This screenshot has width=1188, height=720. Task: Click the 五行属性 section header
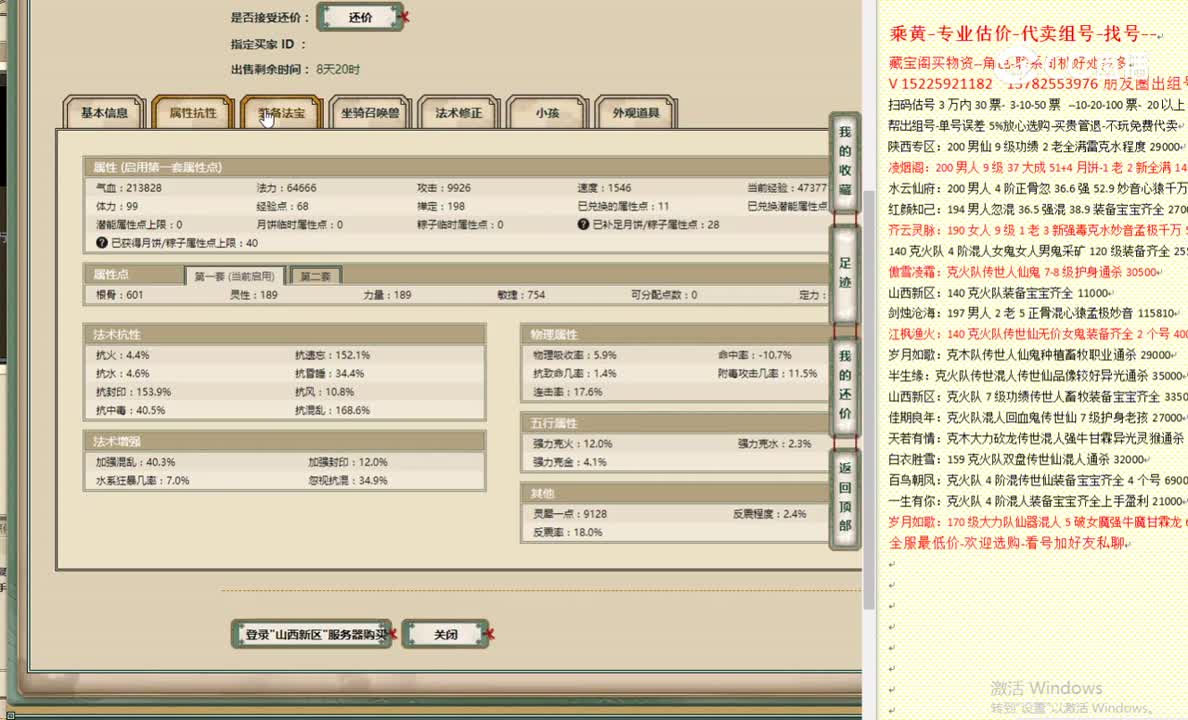(674, 423)
